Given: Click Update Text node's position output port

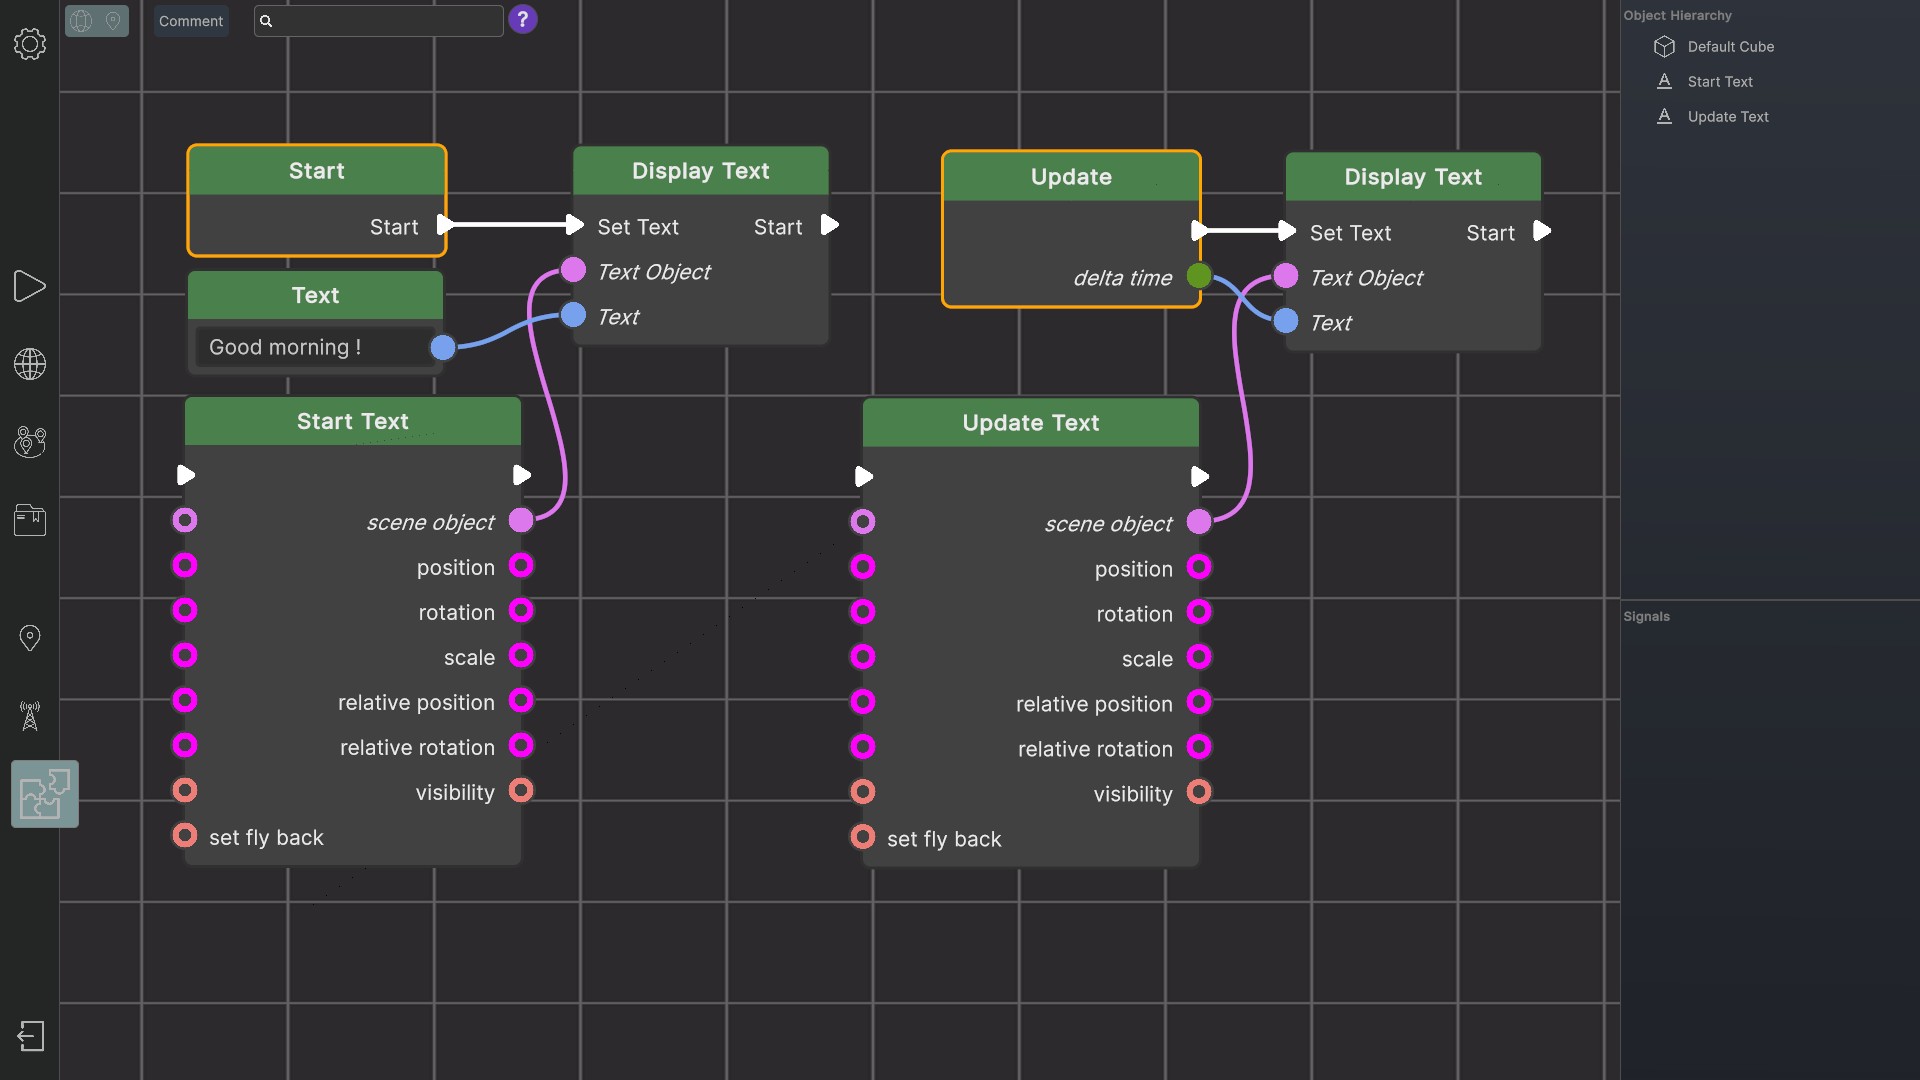Looking at the screenshot, I should [x=1199, y=567].
